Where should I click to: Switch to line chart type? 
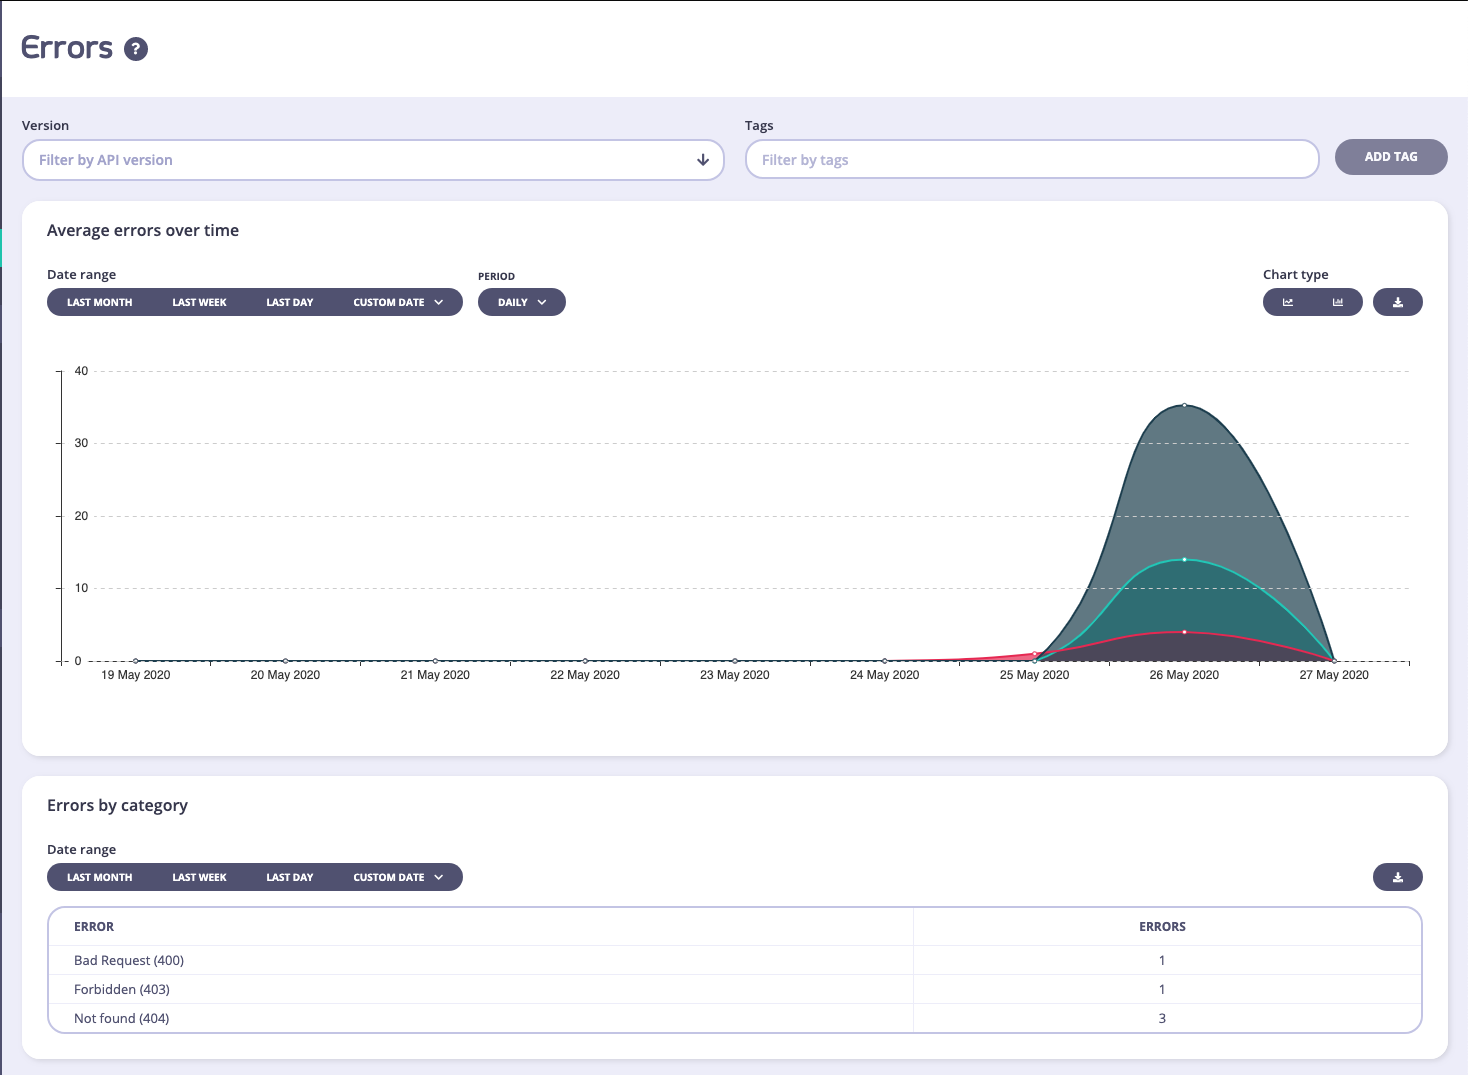(1288, 302)
